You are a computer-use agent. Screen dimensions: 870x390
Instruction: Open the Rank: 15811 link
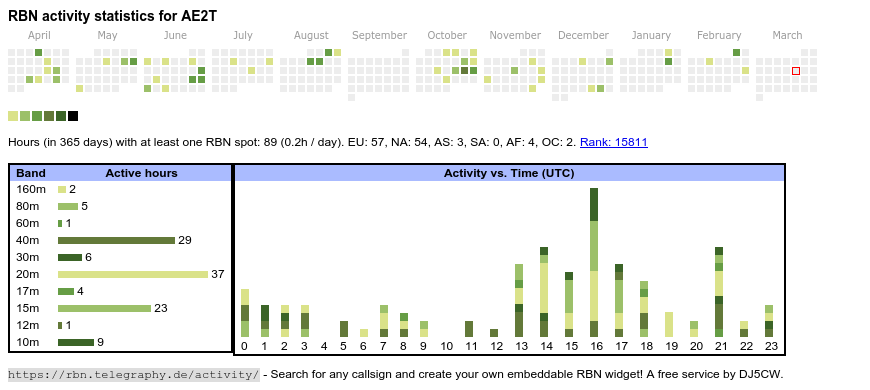tap(614, 142)
